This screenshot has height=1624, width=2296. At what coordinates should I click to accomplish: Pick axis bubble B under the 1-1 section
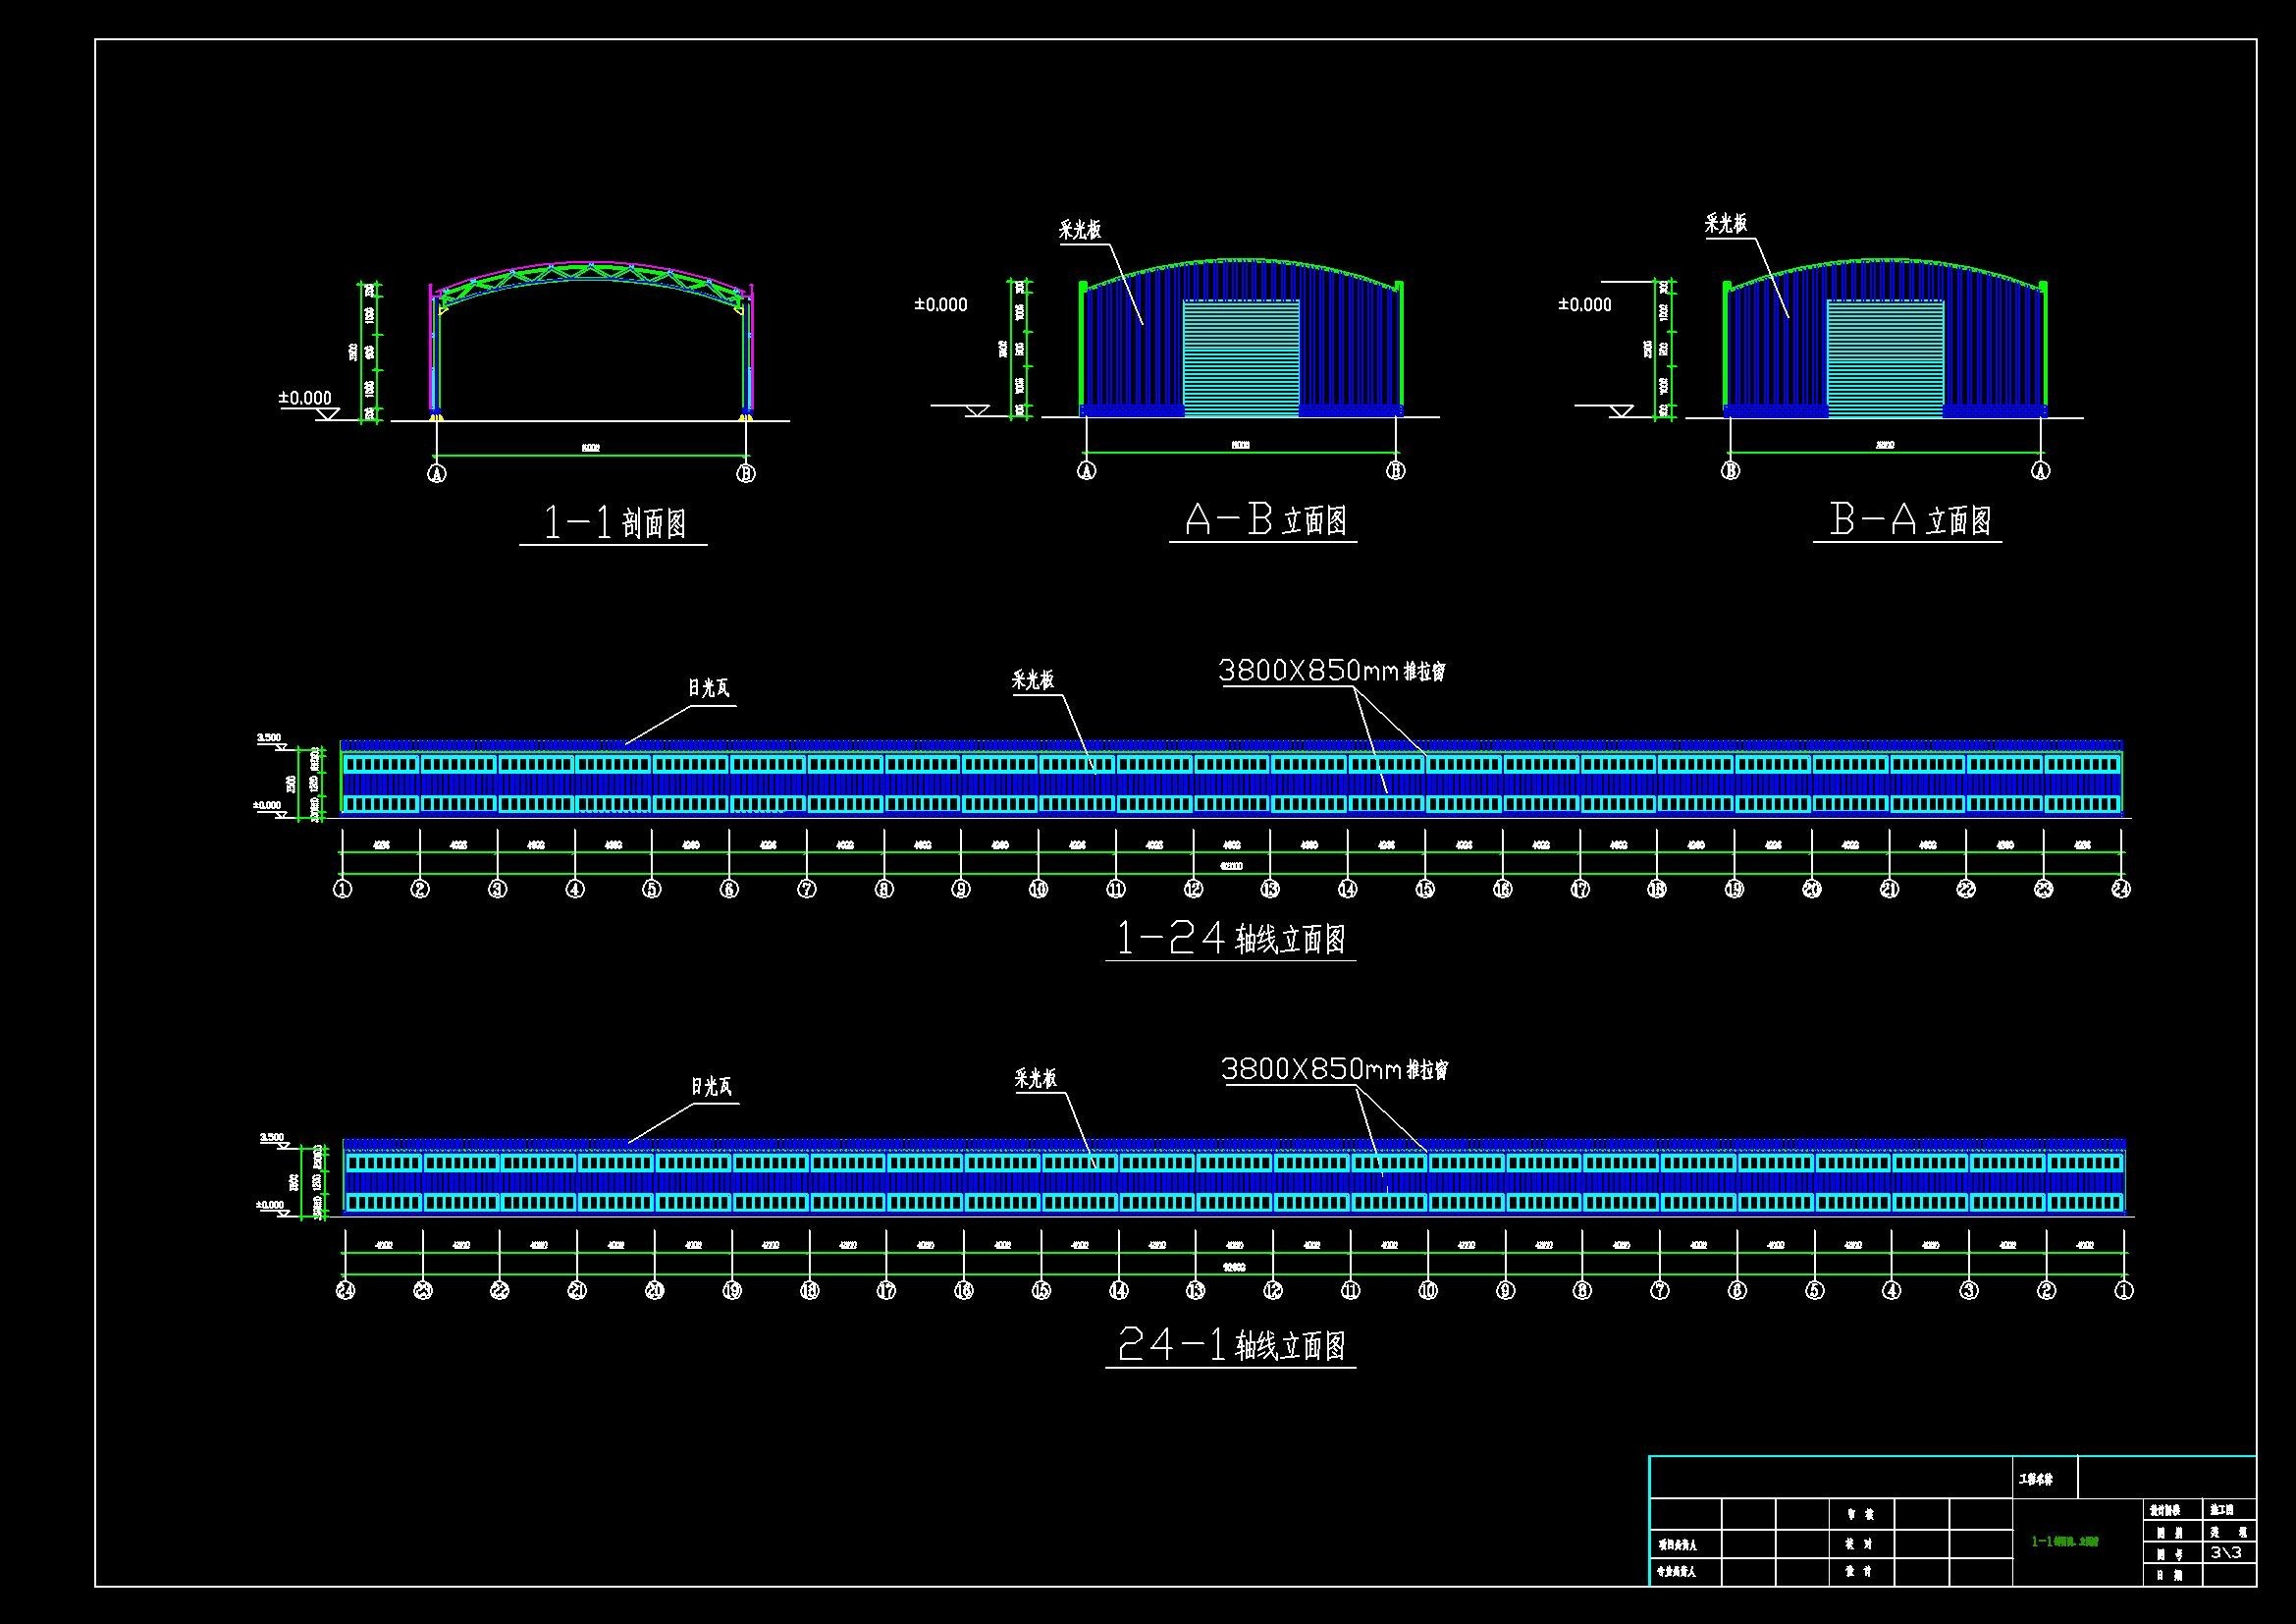pos(746,474)
